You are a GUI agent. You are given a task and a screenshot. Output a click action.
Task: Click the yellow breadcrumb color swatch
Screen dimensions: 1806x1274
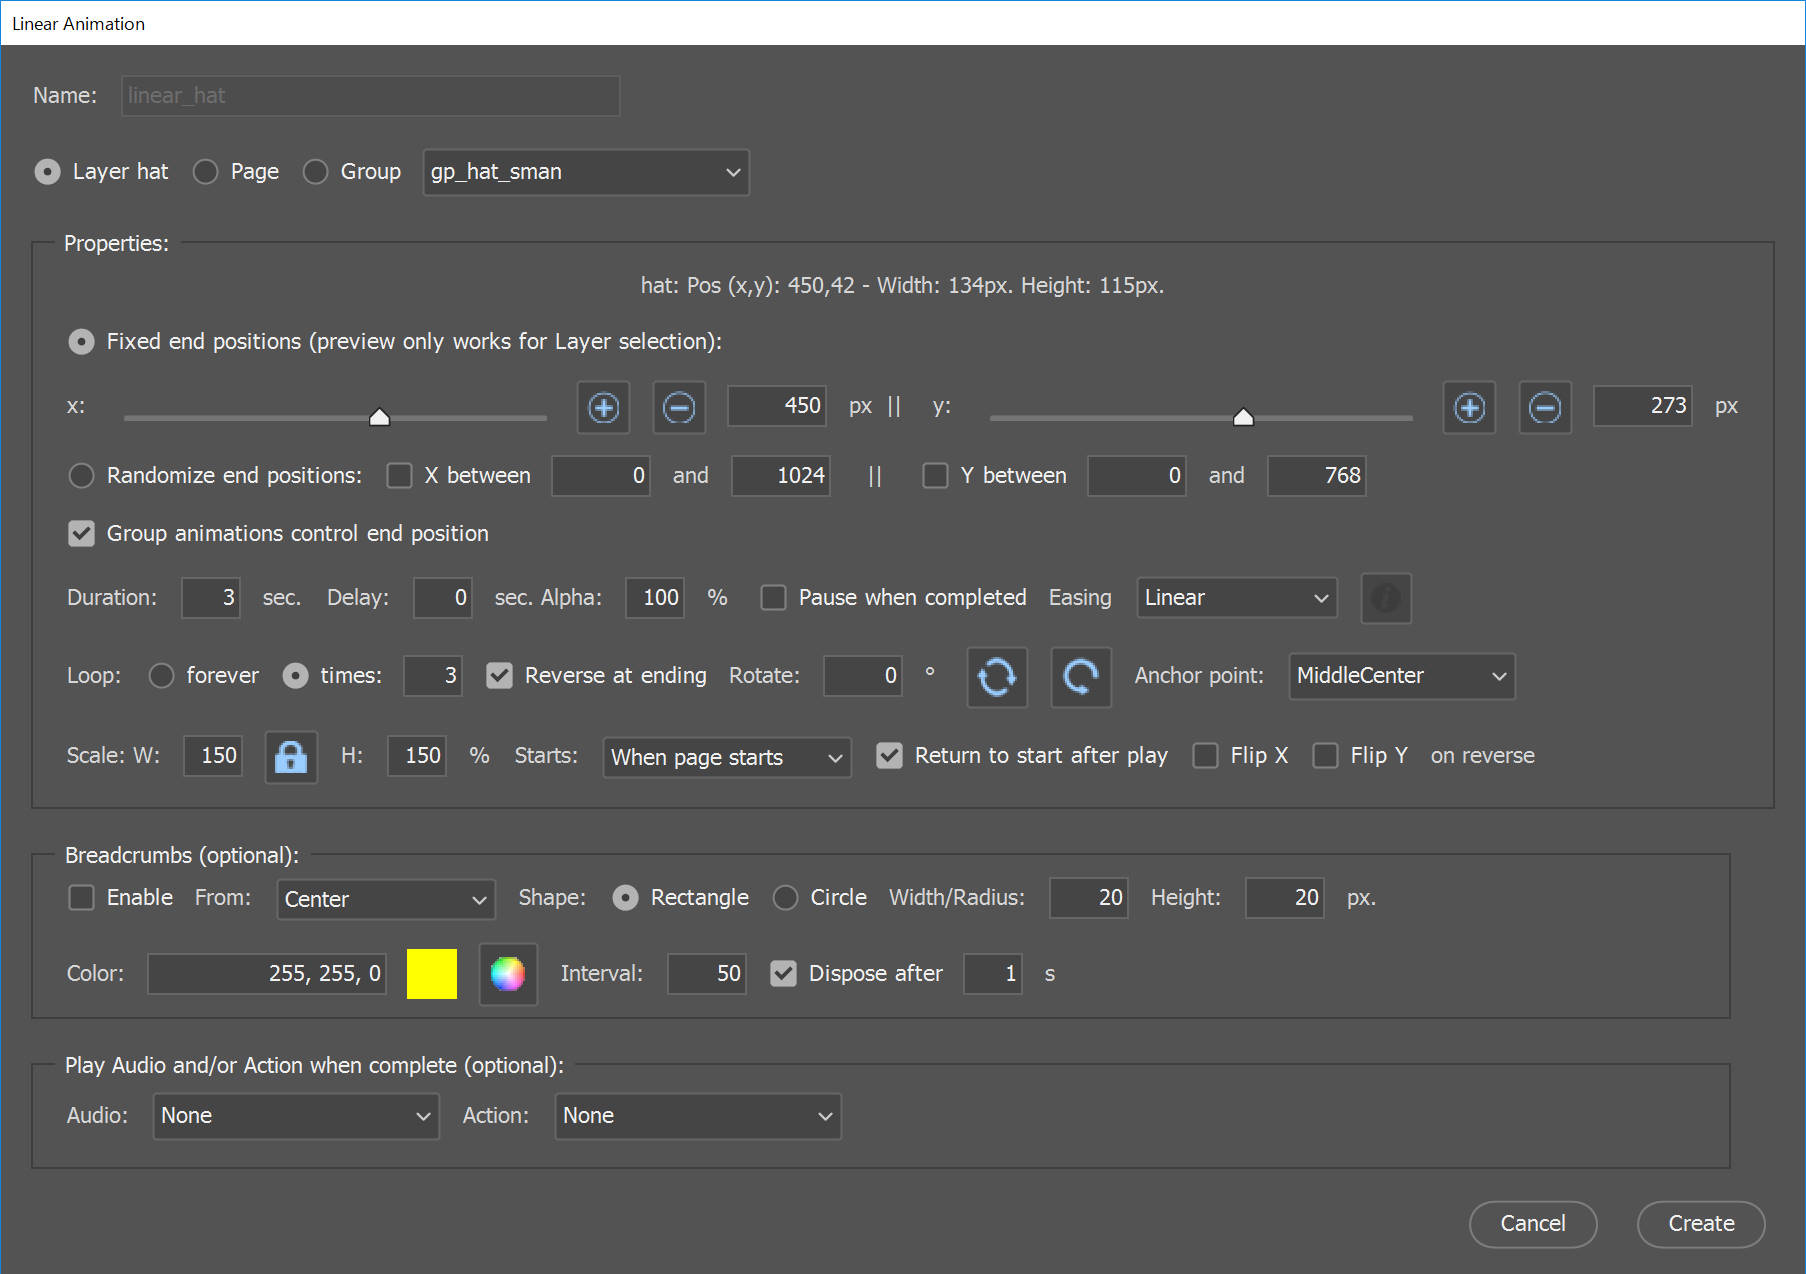pyautogui.click(x=432, y=973)
